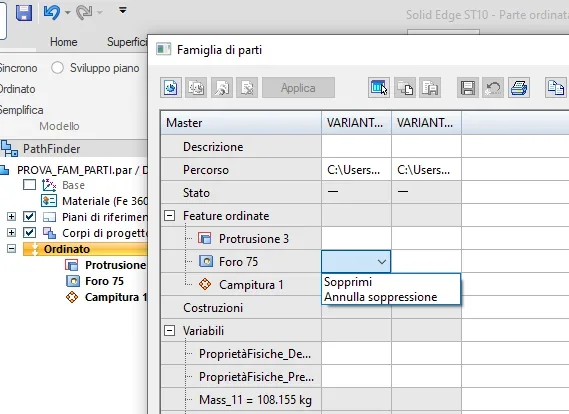Screen dimensions: 569x414
Task: Click Campitura 1 icon in table
Action: 205,284
